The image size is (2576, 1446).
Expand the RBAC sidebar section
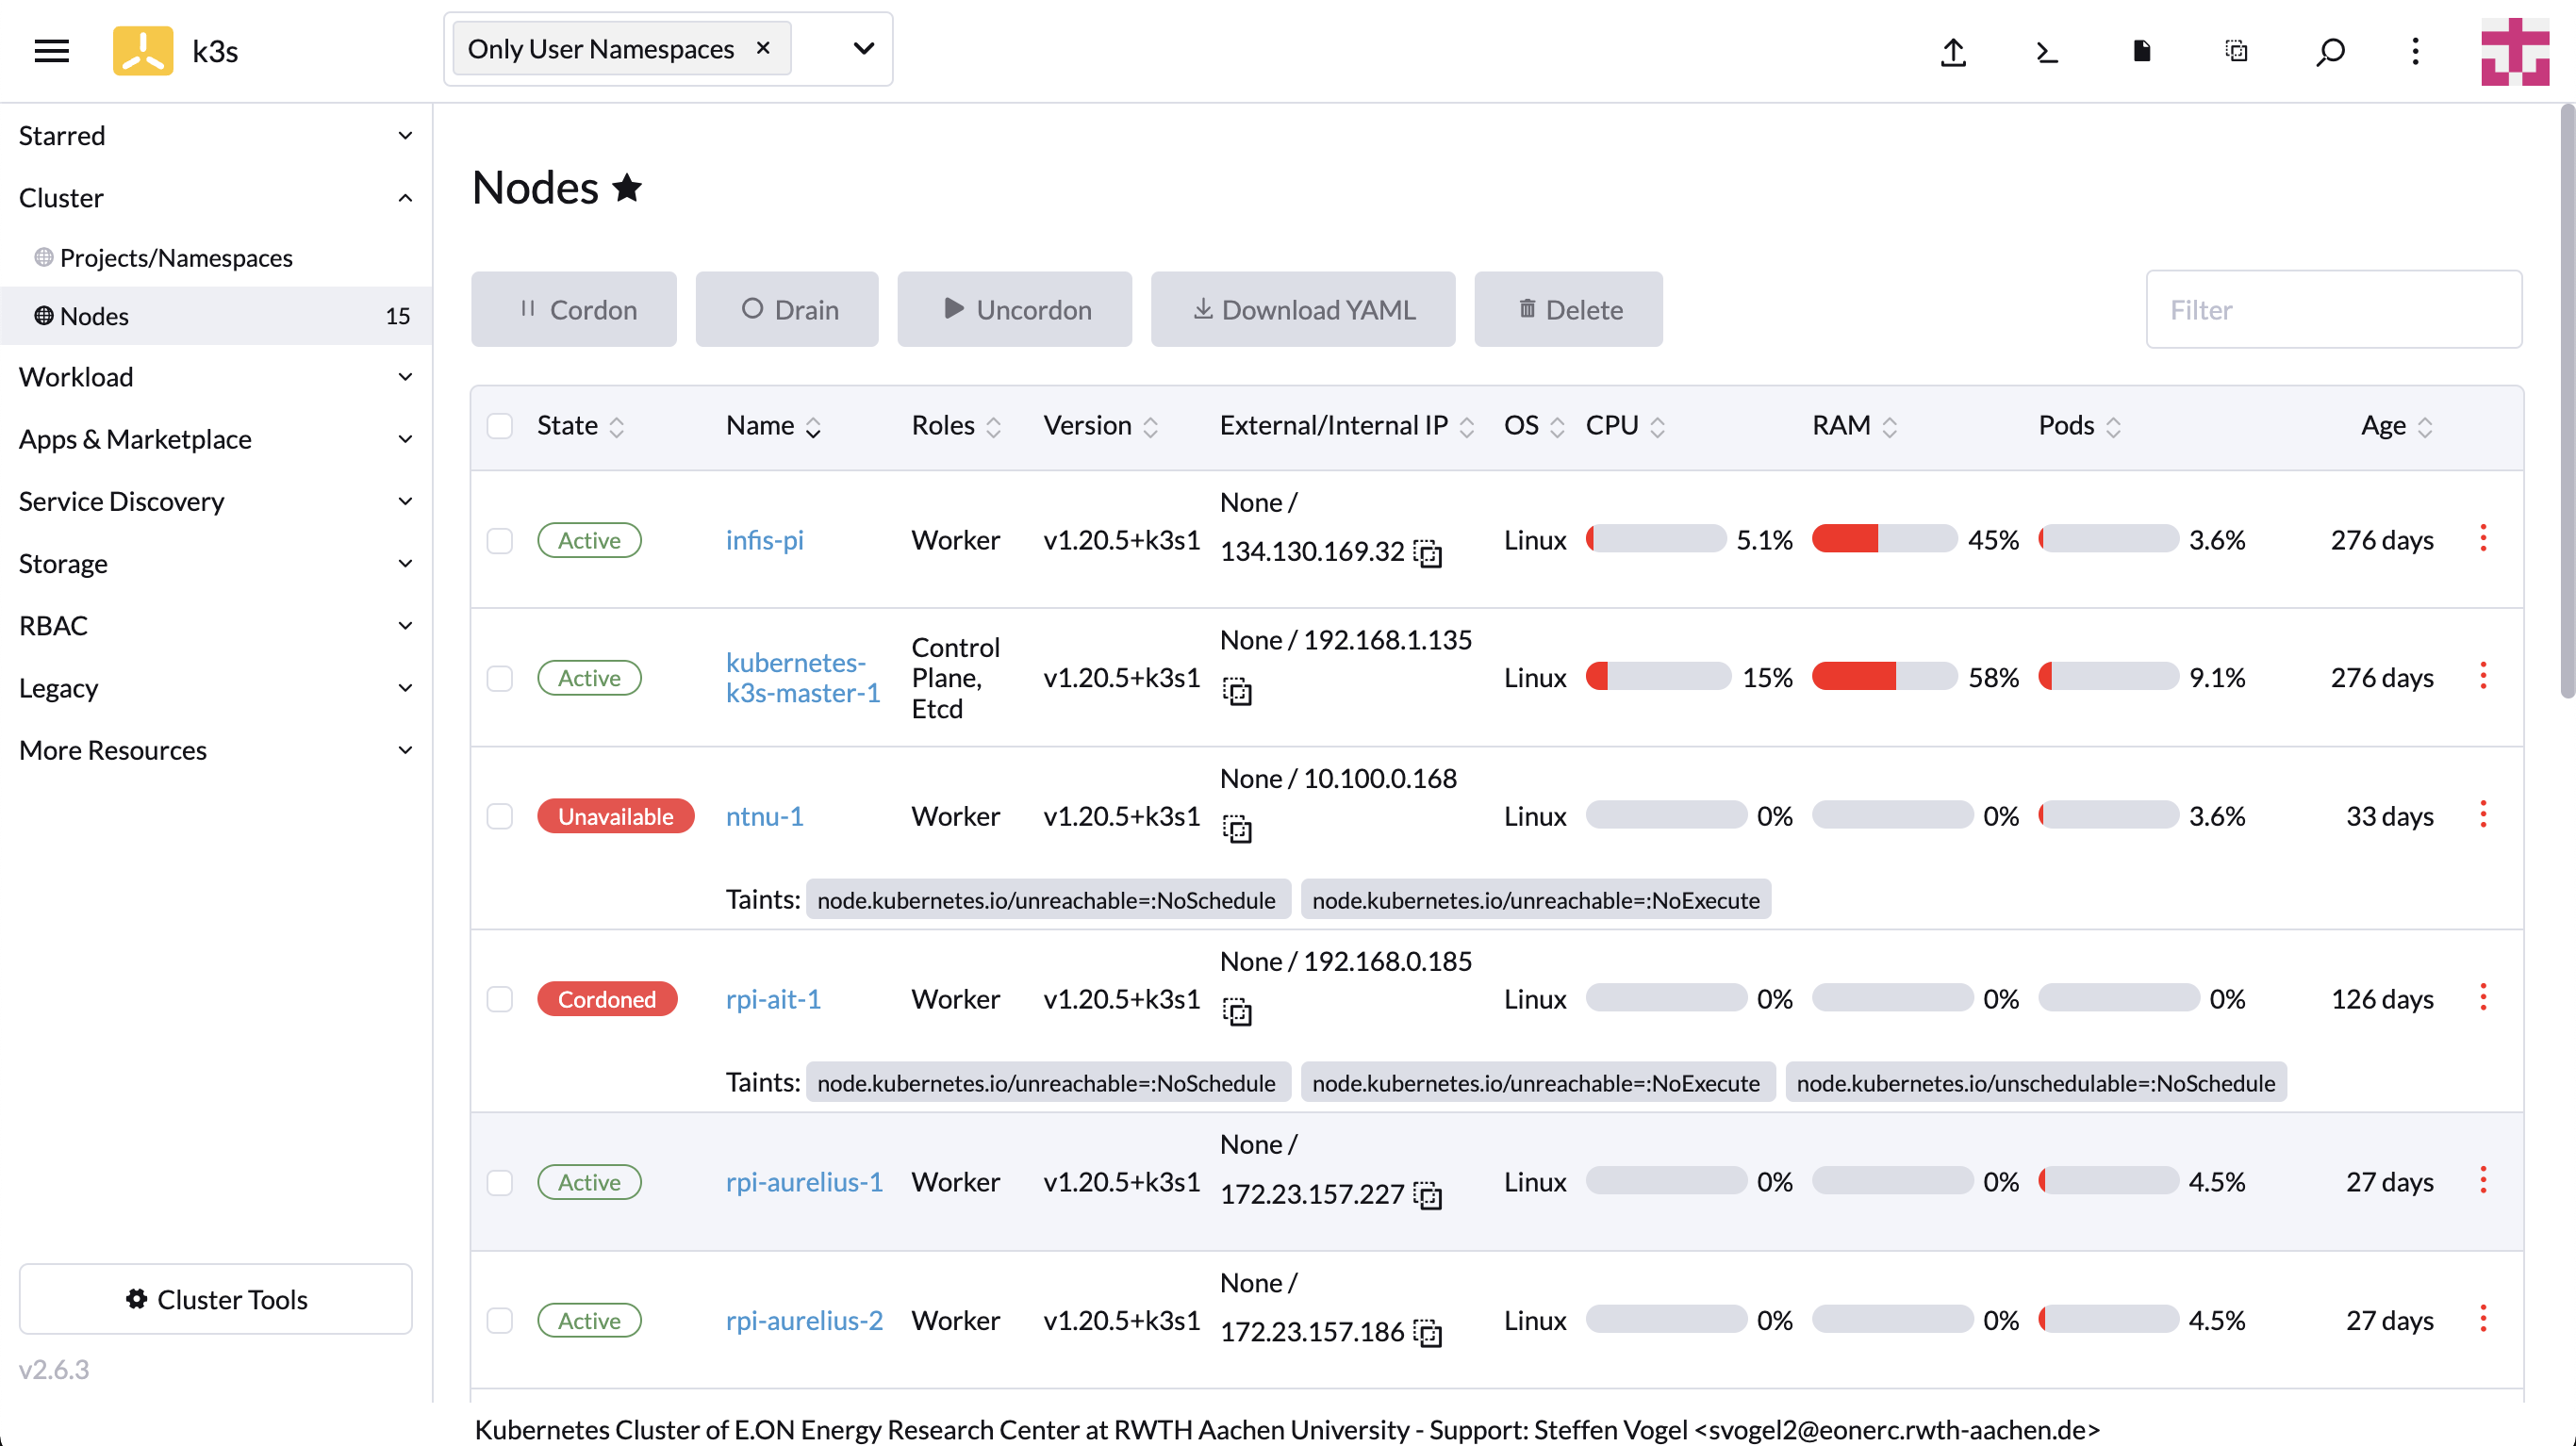[216, 625]
